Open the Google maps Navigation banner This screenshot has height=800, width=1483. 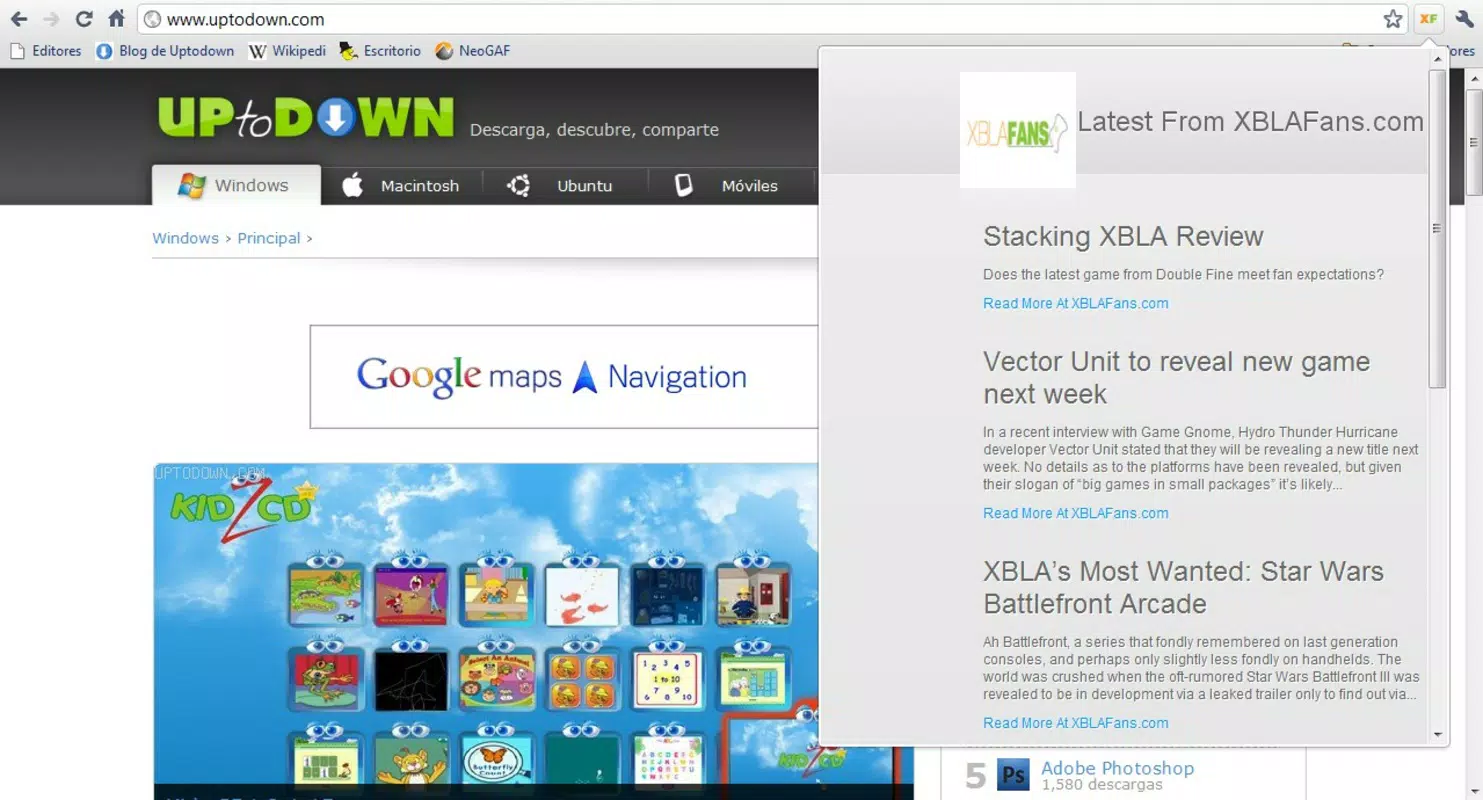coord(564,377)
